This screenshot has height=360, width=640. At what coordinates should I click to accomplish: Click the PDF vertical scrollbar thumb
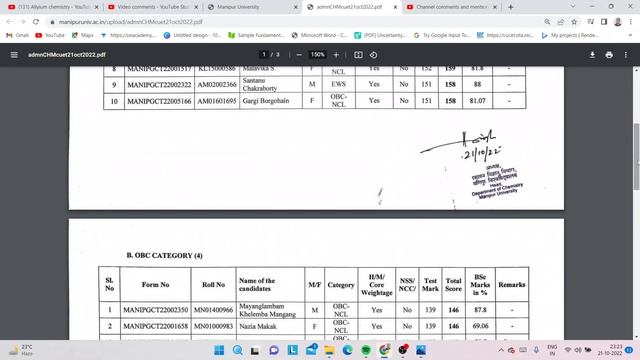[x=636, y=156]
